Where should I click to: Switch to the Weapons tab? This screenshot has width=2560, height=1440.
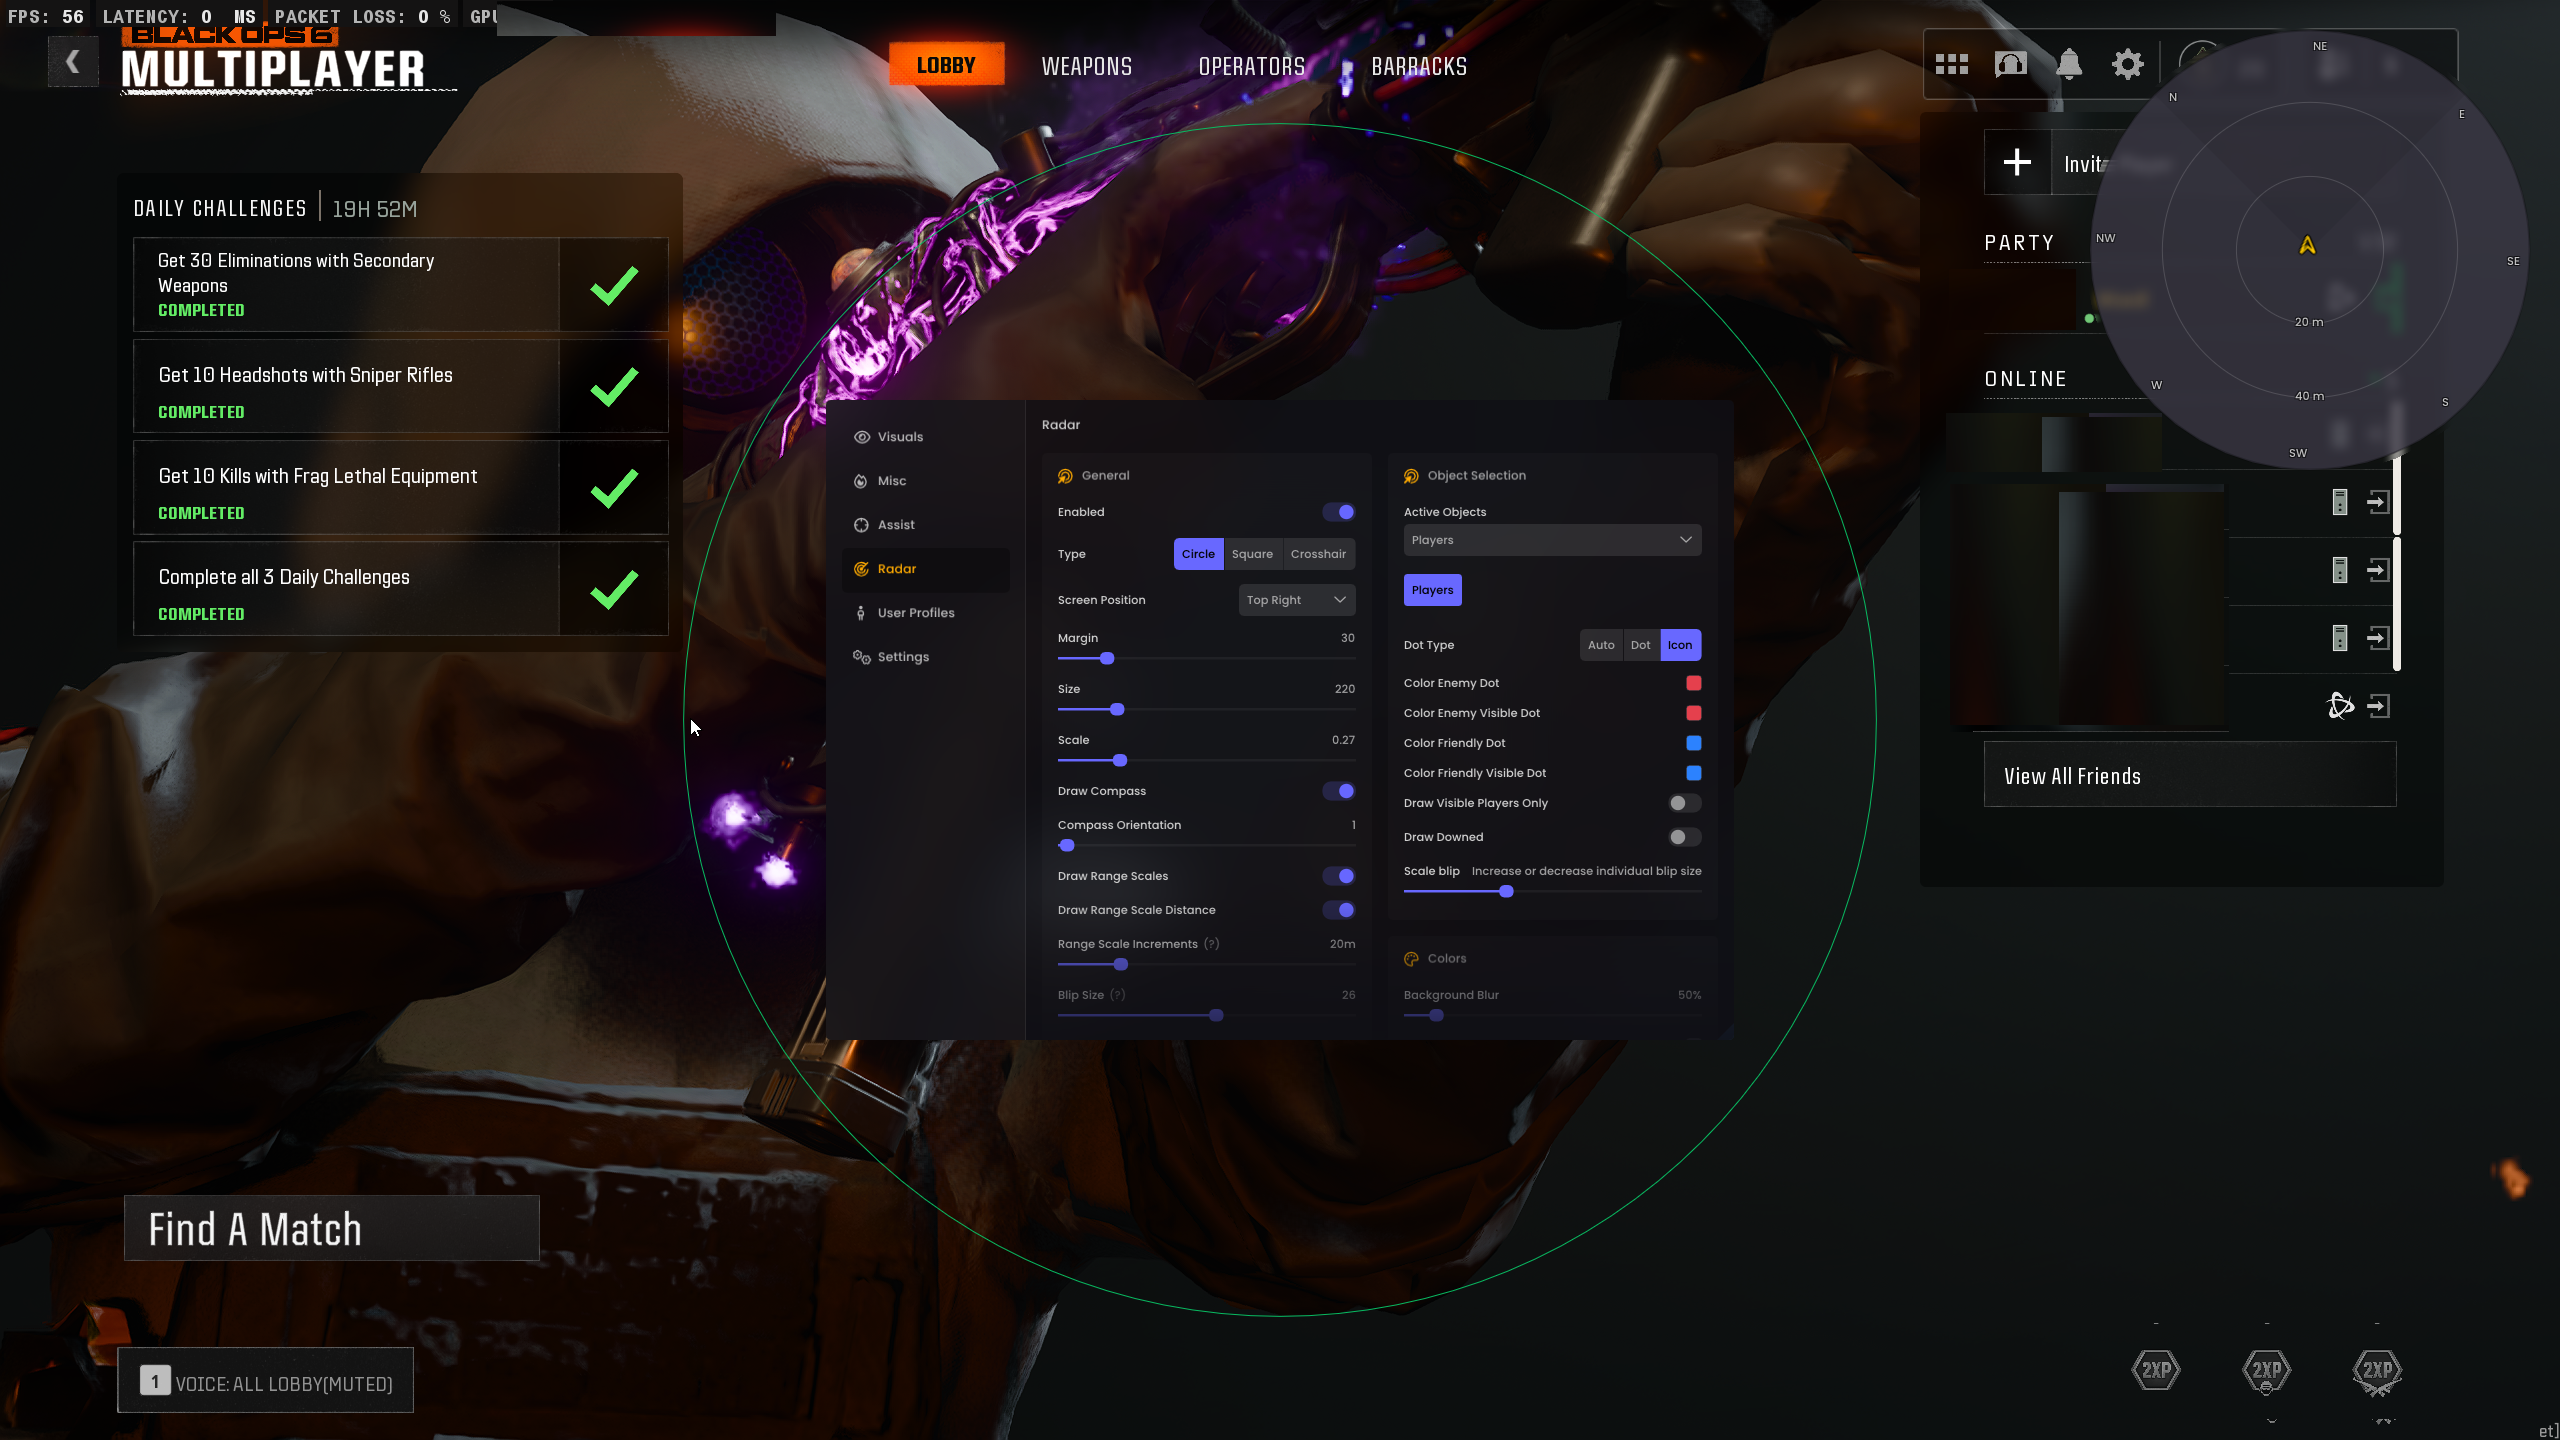pyautogui.click(x=1086, y=66)
